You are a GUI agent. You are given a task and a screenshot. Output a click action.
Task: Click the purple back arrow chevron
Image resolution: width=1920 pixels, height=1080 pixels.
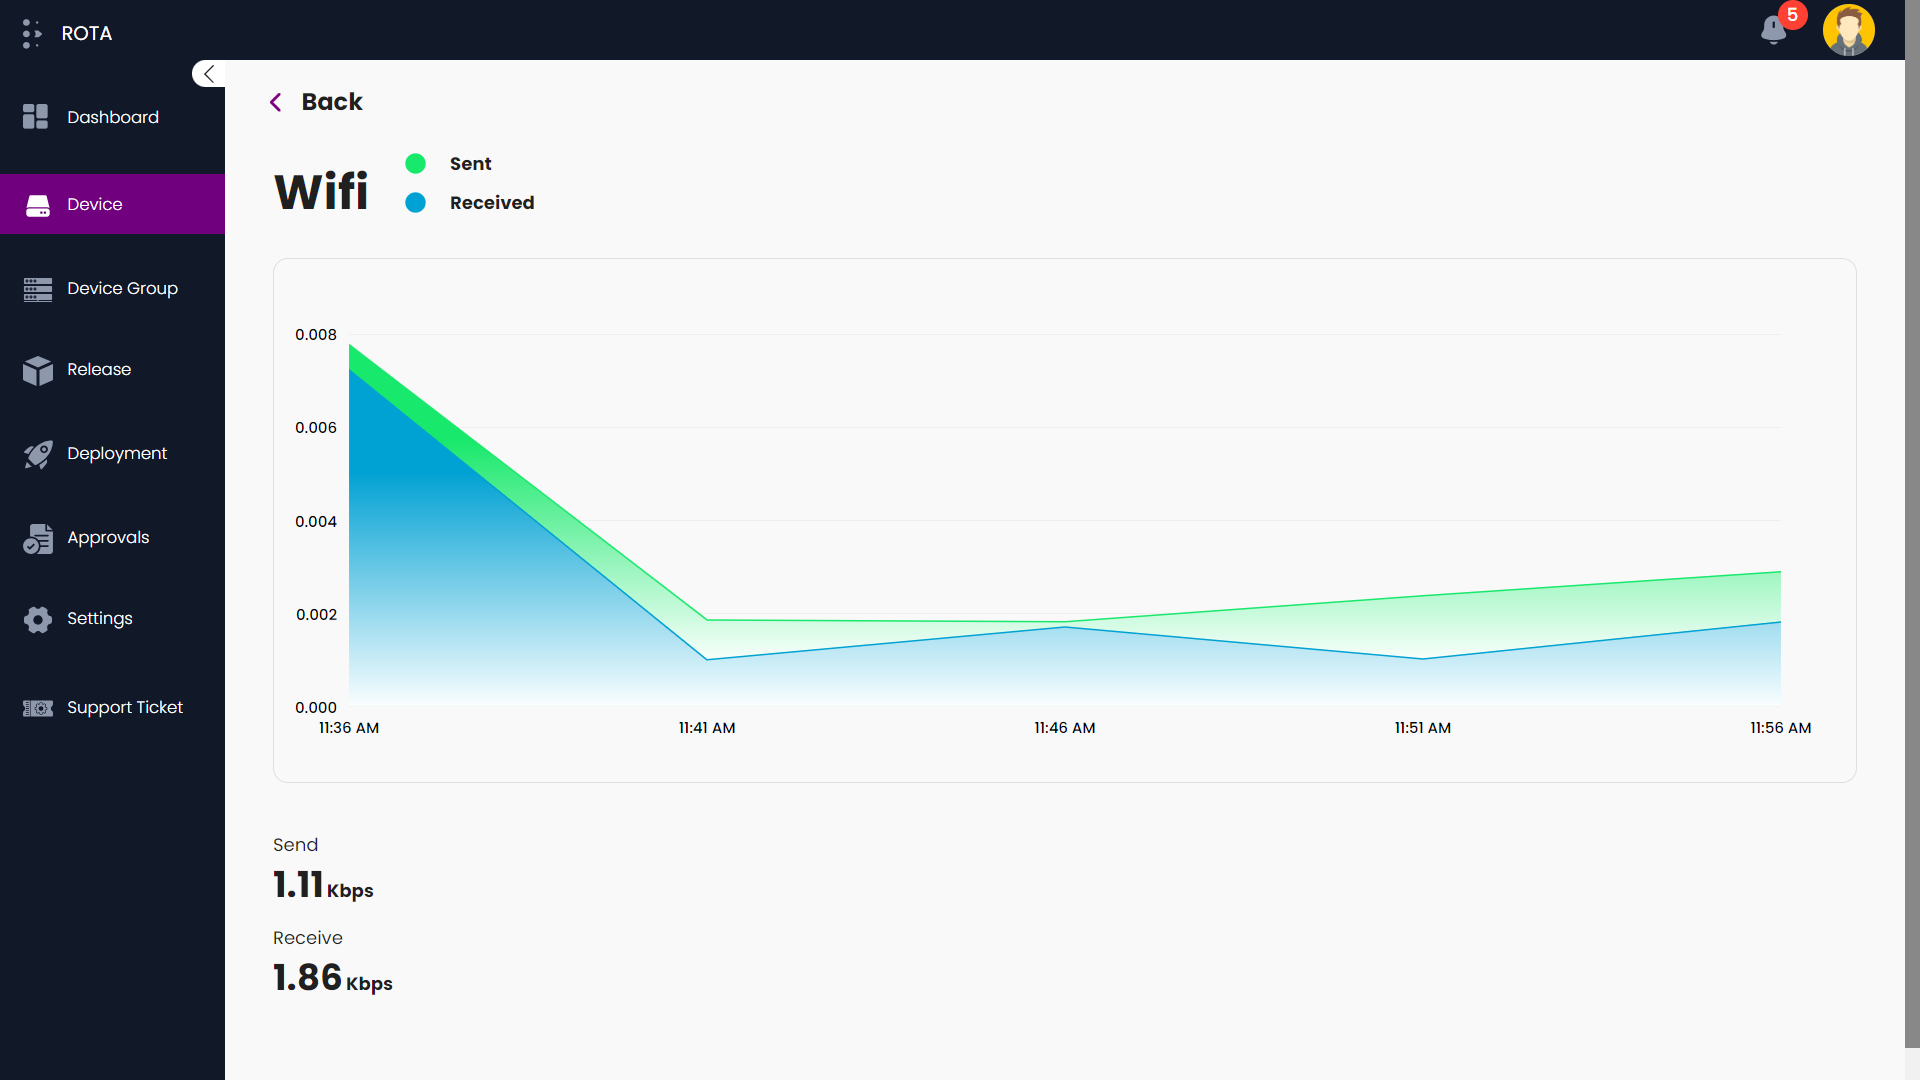276,102
